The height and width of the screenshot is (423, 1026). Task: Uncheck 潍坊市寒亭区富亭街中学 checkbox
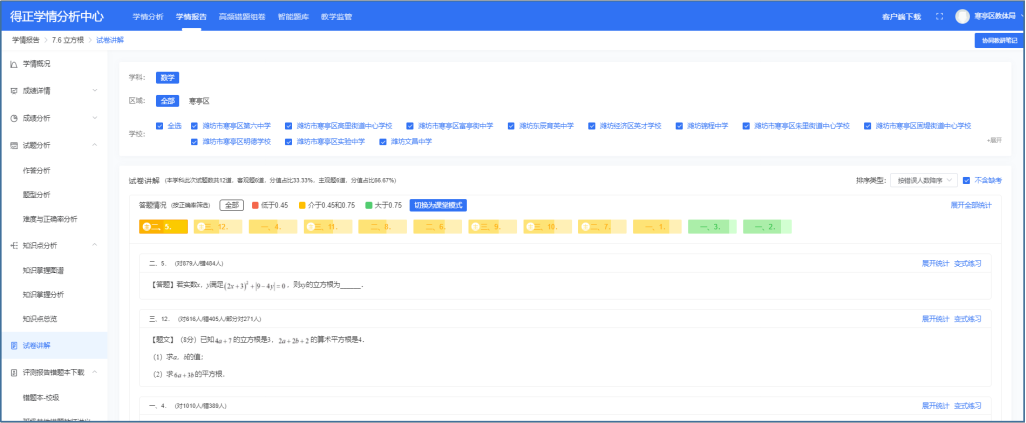coord(410,126)
